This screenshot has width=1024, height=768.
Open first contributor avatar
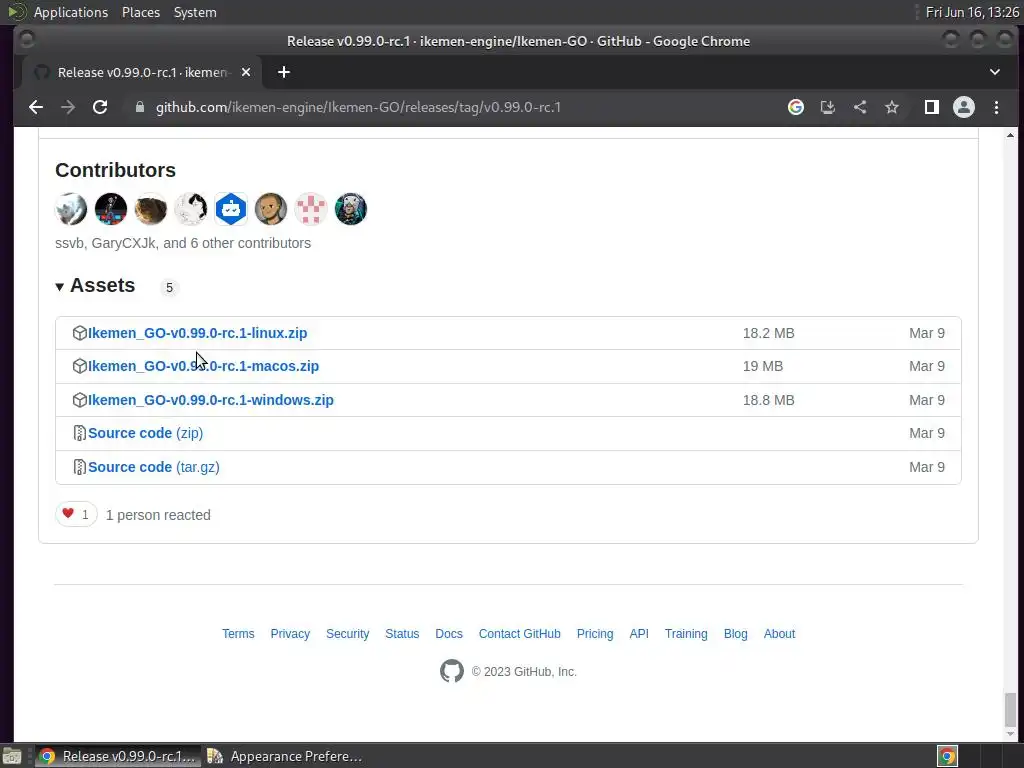[x=71, y=209]
